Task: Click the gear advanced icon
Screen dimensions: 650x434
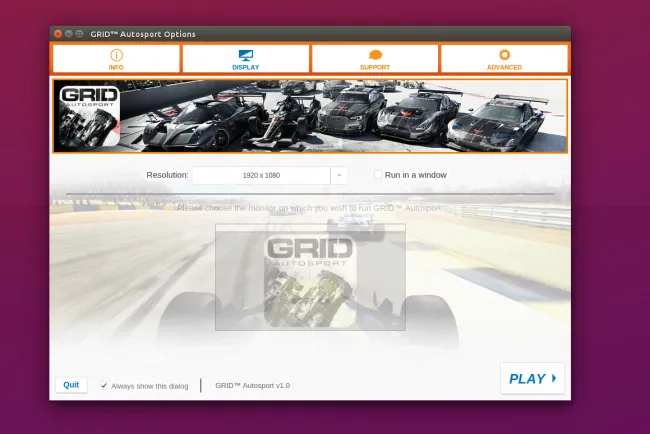Action: [x=504, y=55]
